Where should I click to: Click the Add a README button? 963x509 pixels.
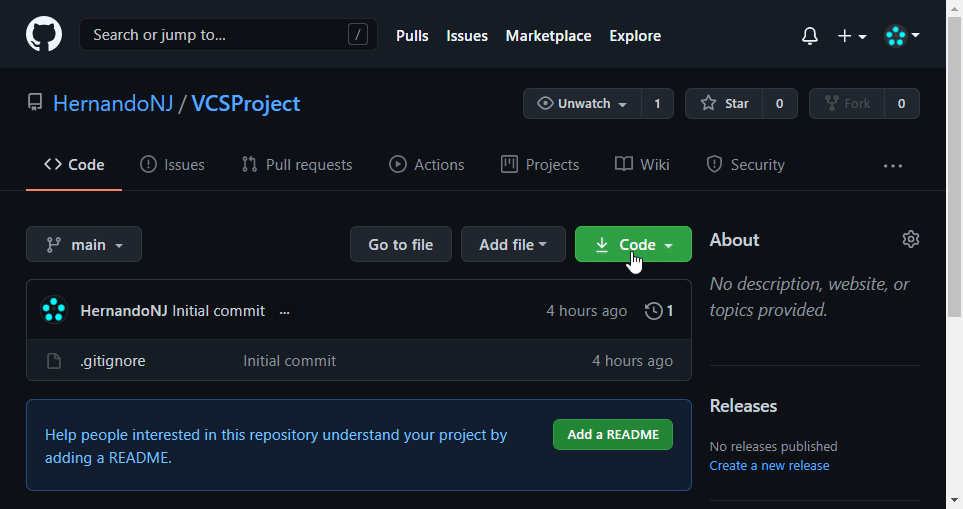(x=613, y=435)
